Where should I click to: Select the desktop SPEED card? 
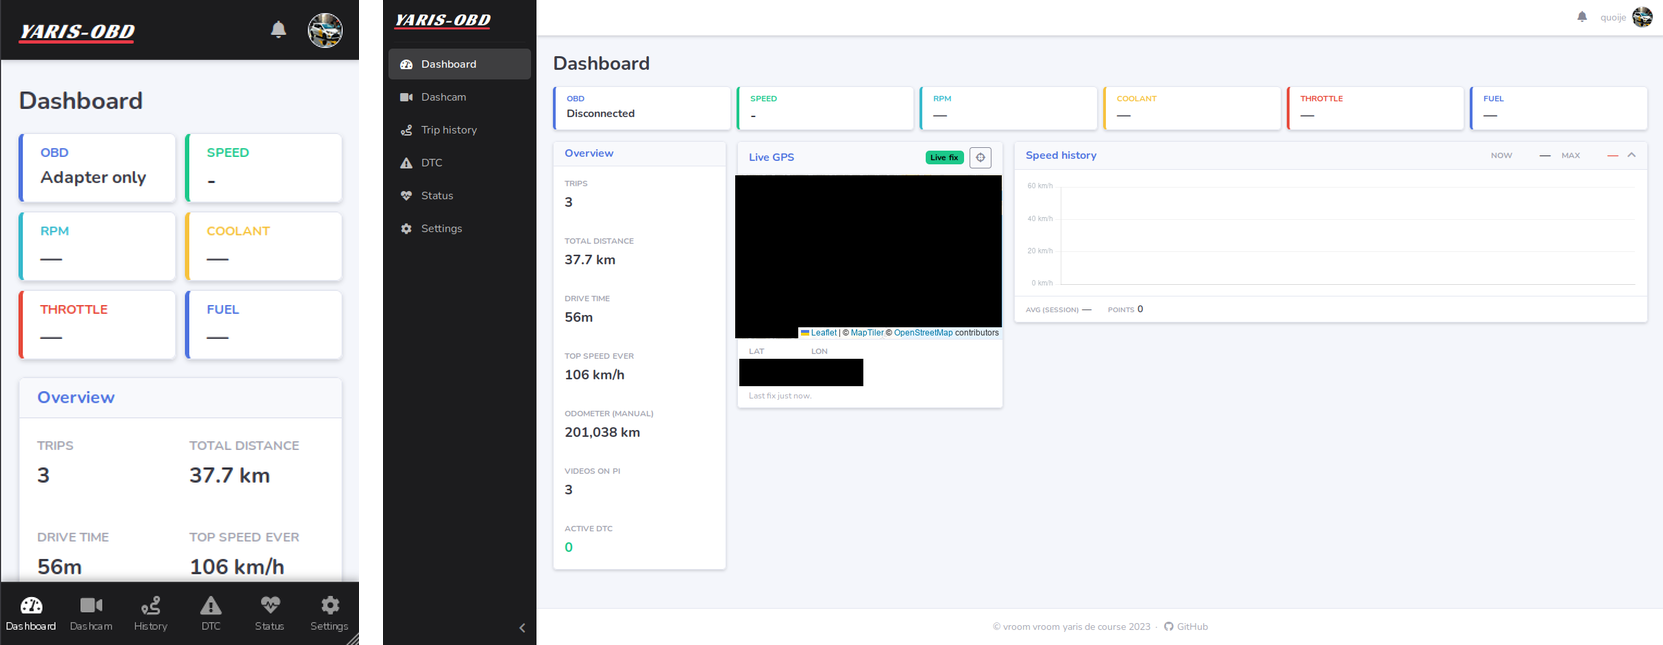[825, 108]
